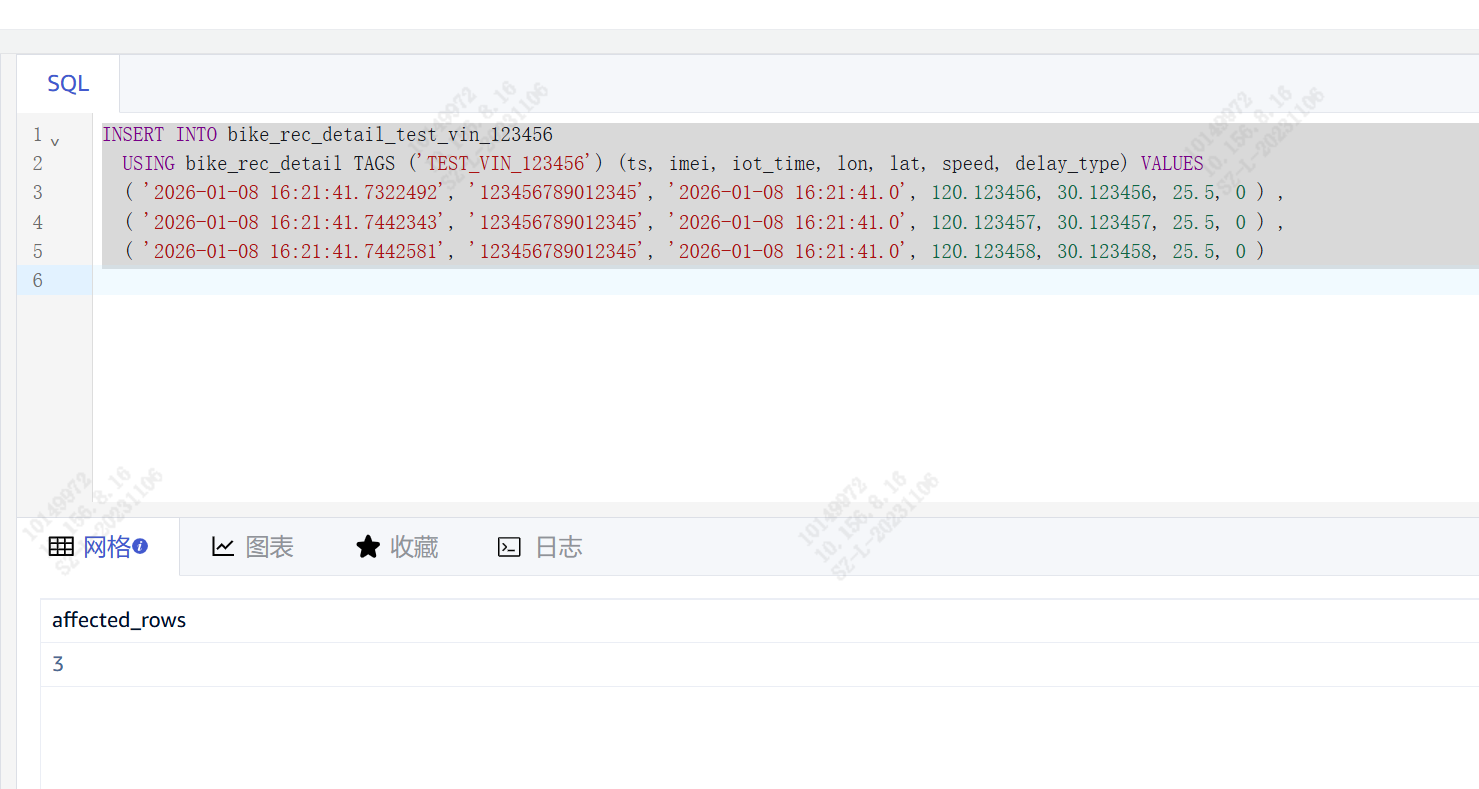This screenshot has height=789, width=1479.
Task: Click the info icon beside 网格
Action: click(x=140, y=546)
